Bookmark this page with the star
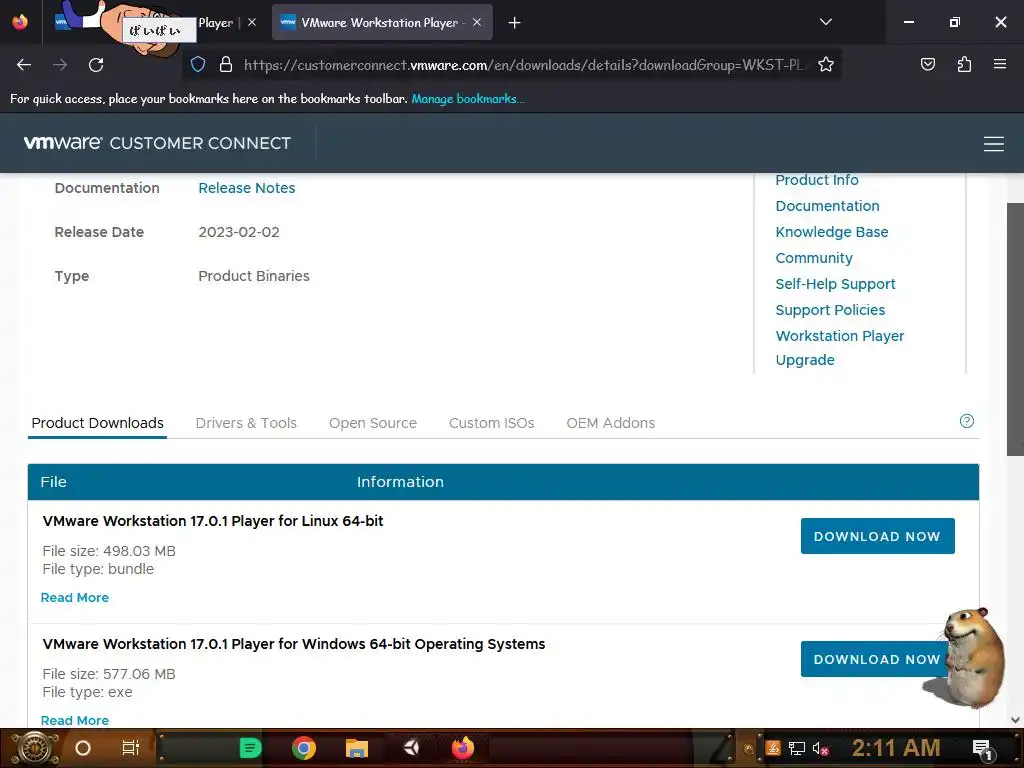Screen dimensions: 1024x768 coord(825,65)
